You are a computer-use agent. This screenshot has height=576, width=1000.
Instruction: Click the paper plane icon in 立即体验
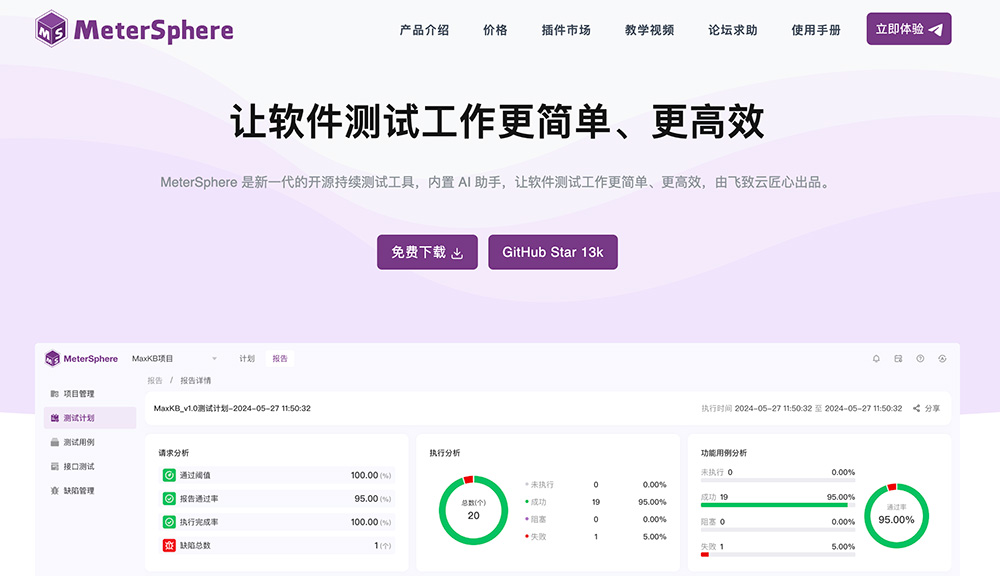(936, 29)
